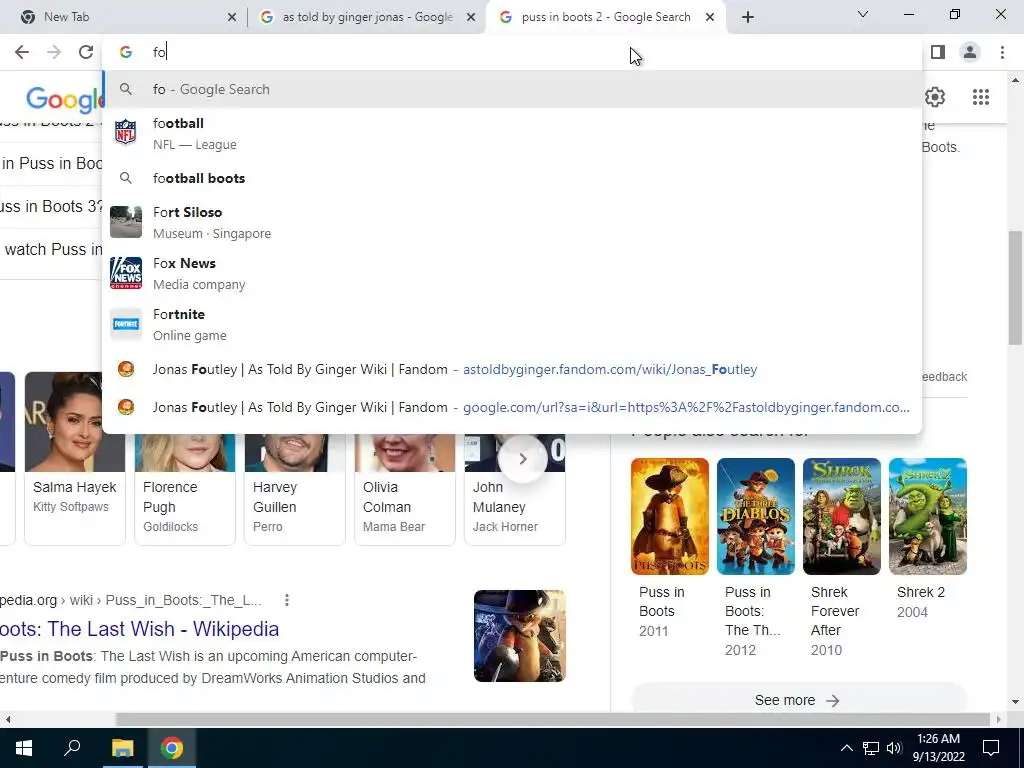
Task: Open Jonas Foutley google.com/url suggestion
Action: 512,408
